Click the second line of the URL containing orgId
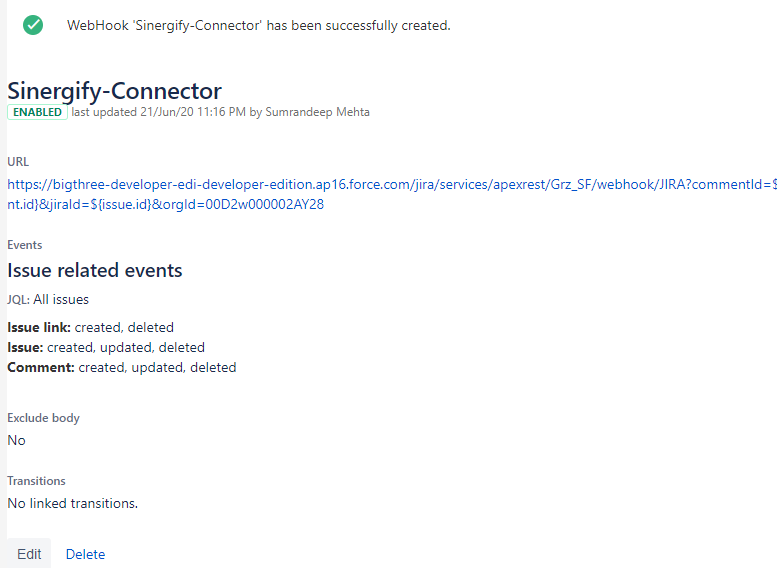 (166, 204)
